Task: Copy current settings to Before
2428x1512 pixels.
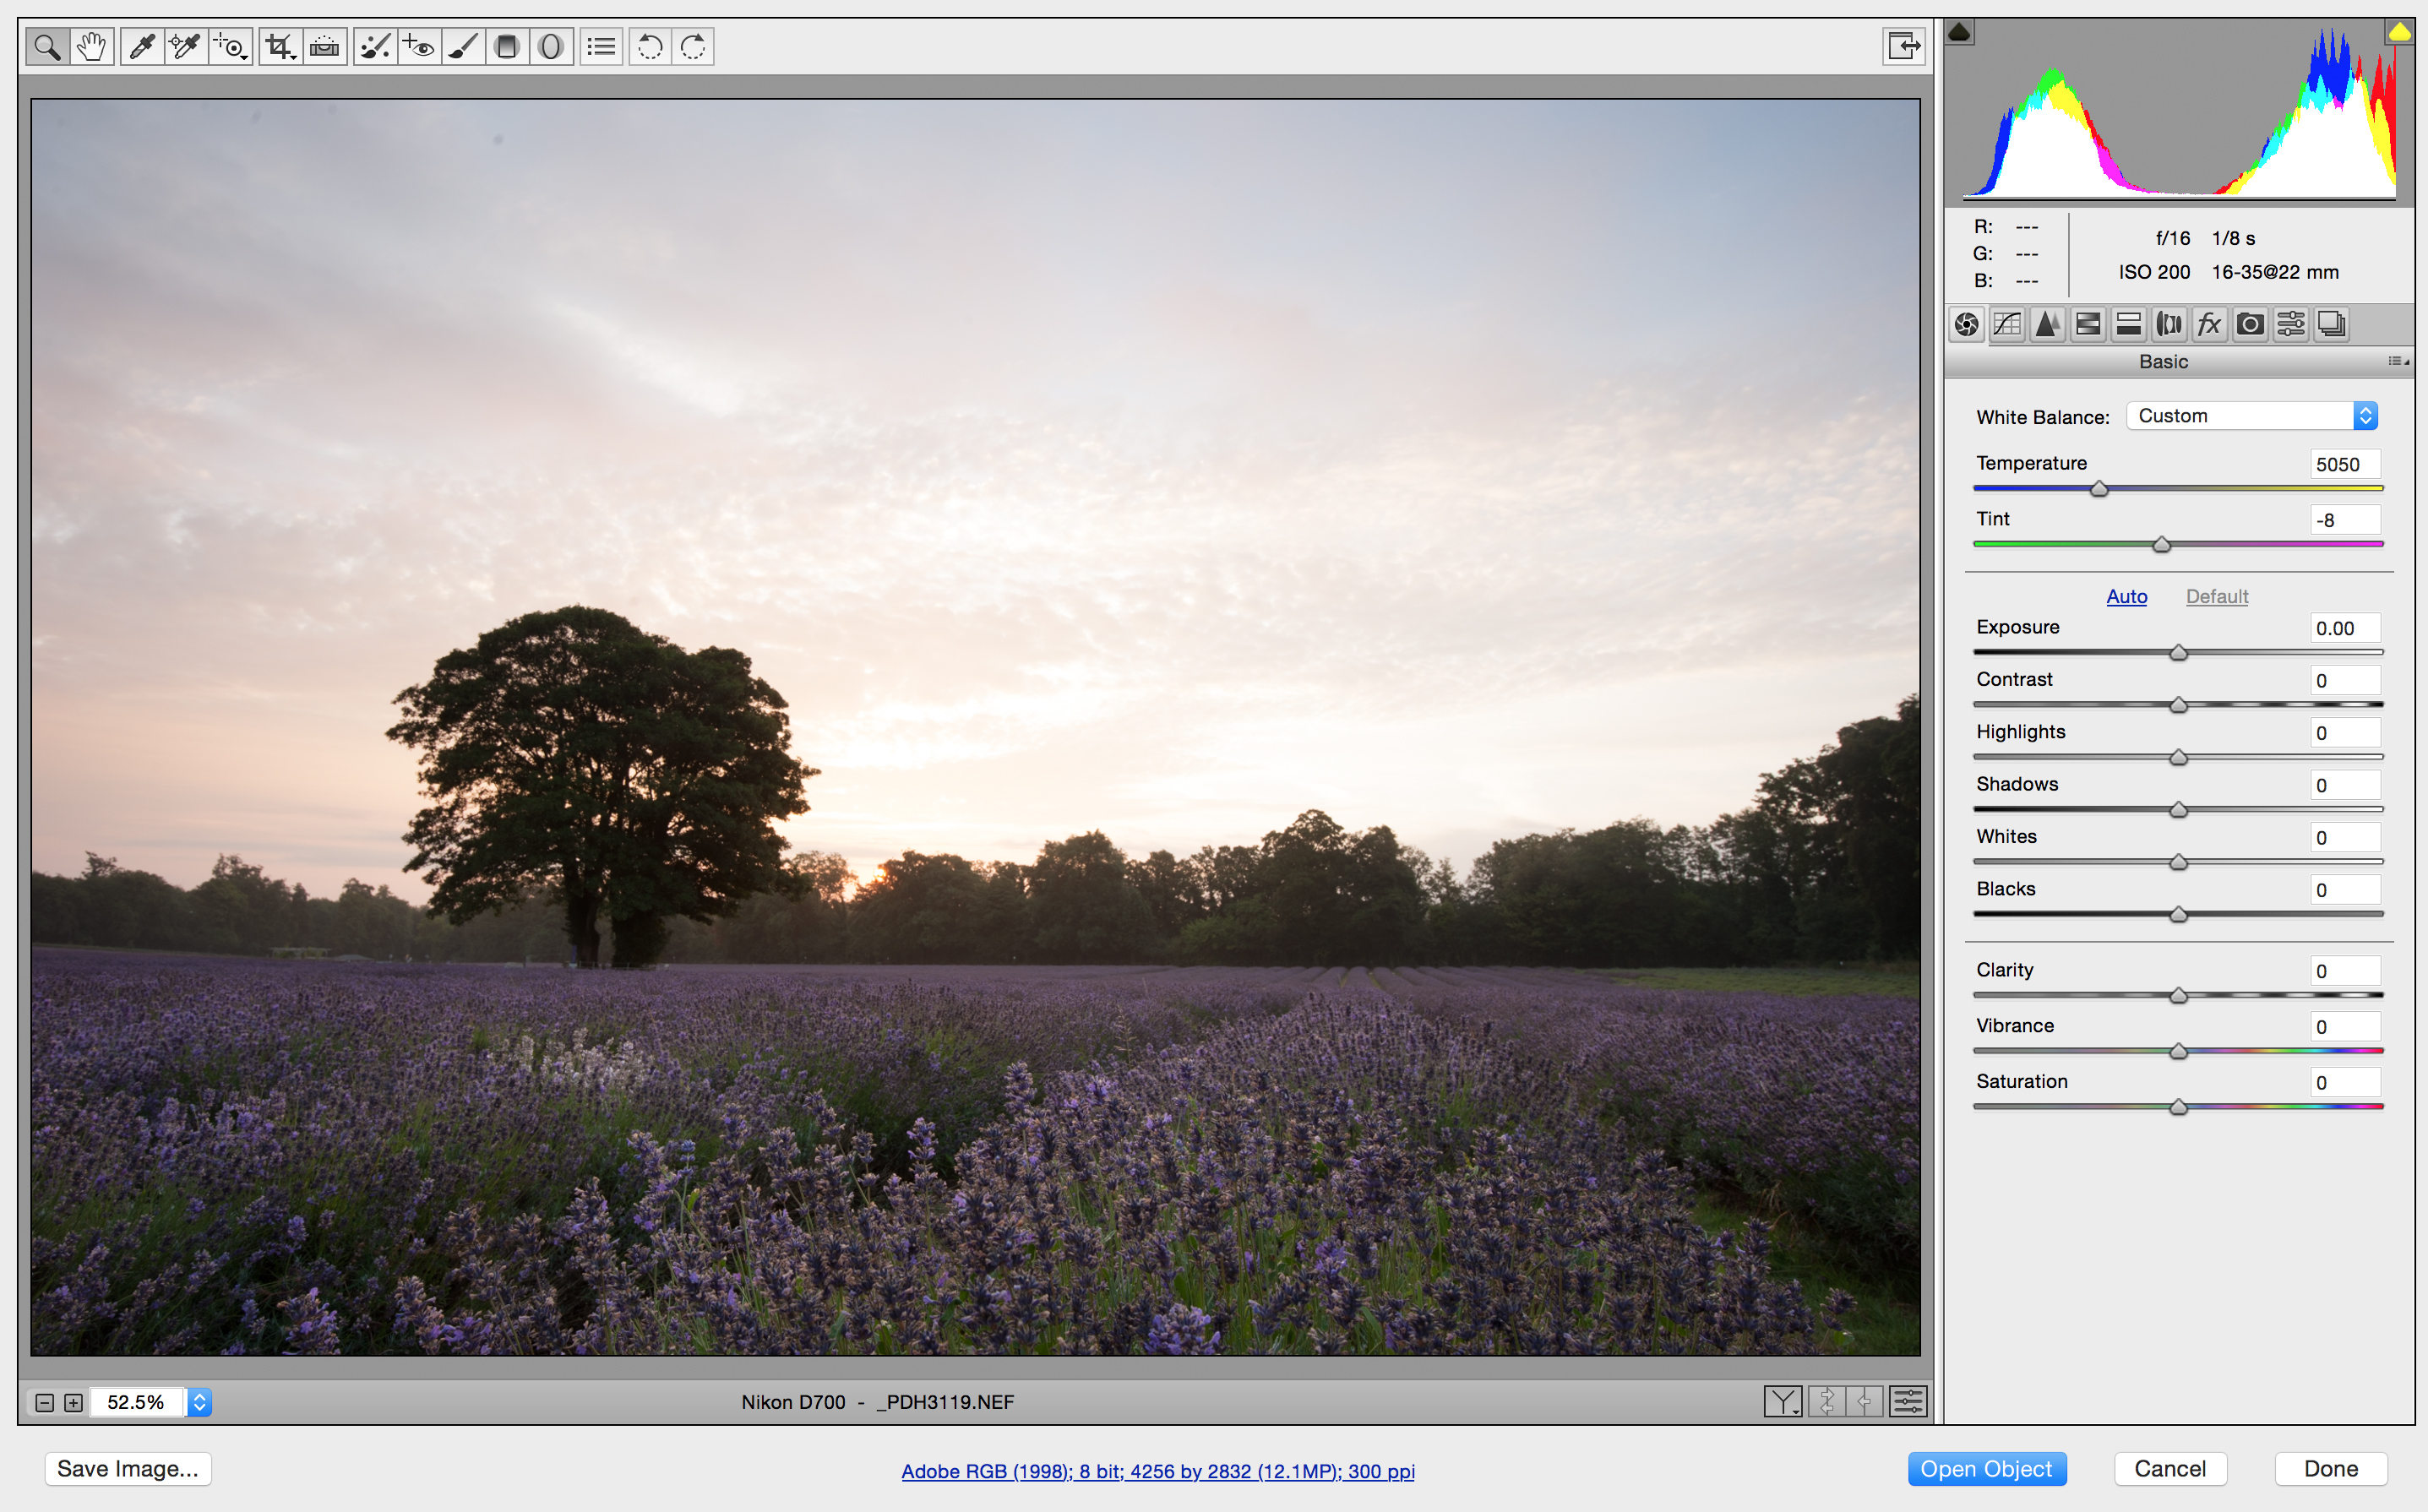Action: coord(1865,1401)
